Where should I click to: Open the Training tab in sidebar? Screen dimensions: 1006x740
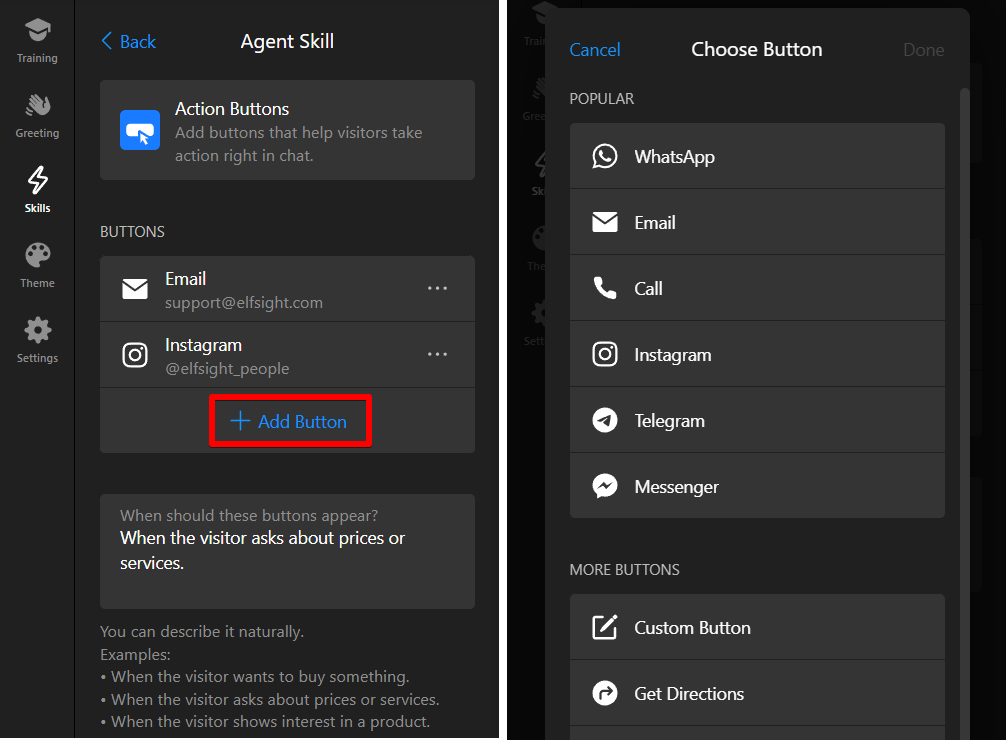click(x=37, y=41)
